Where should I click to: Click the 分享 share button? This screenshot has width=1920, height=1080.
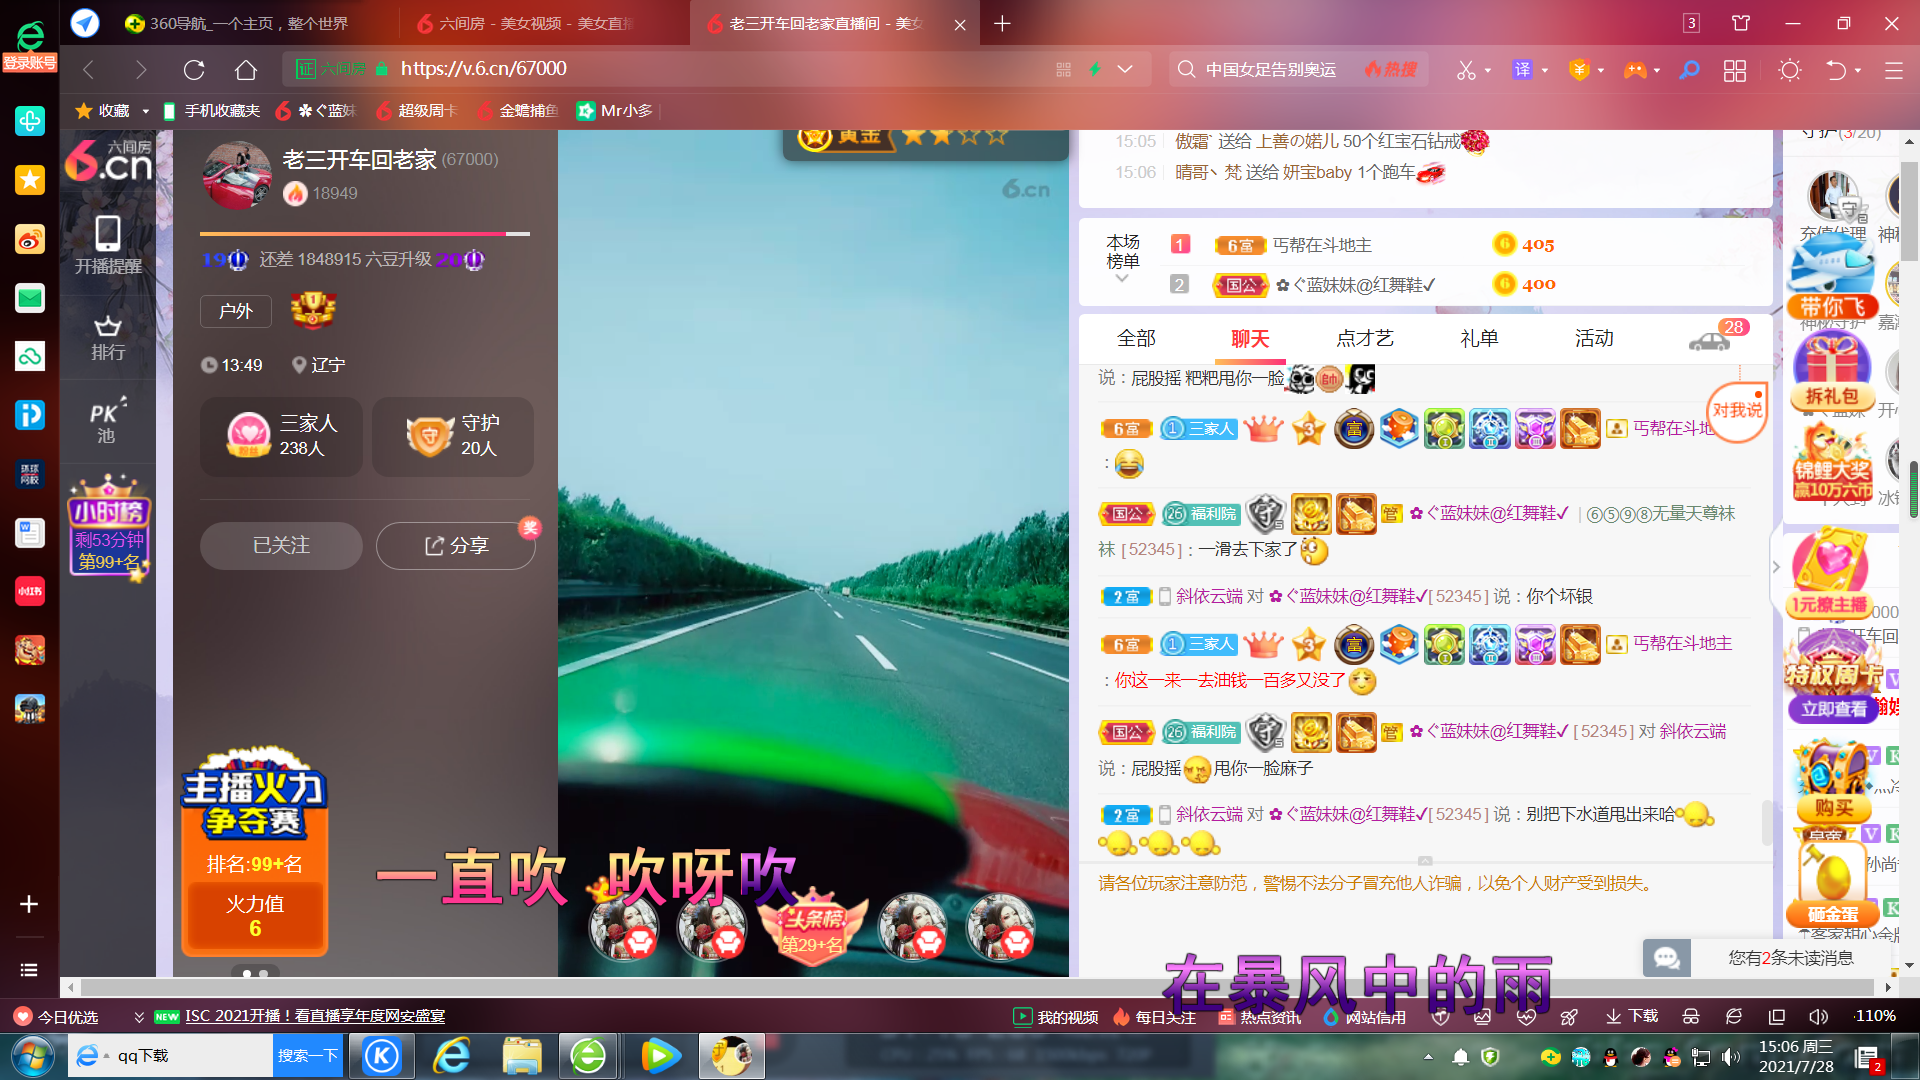tap(456, 545)
